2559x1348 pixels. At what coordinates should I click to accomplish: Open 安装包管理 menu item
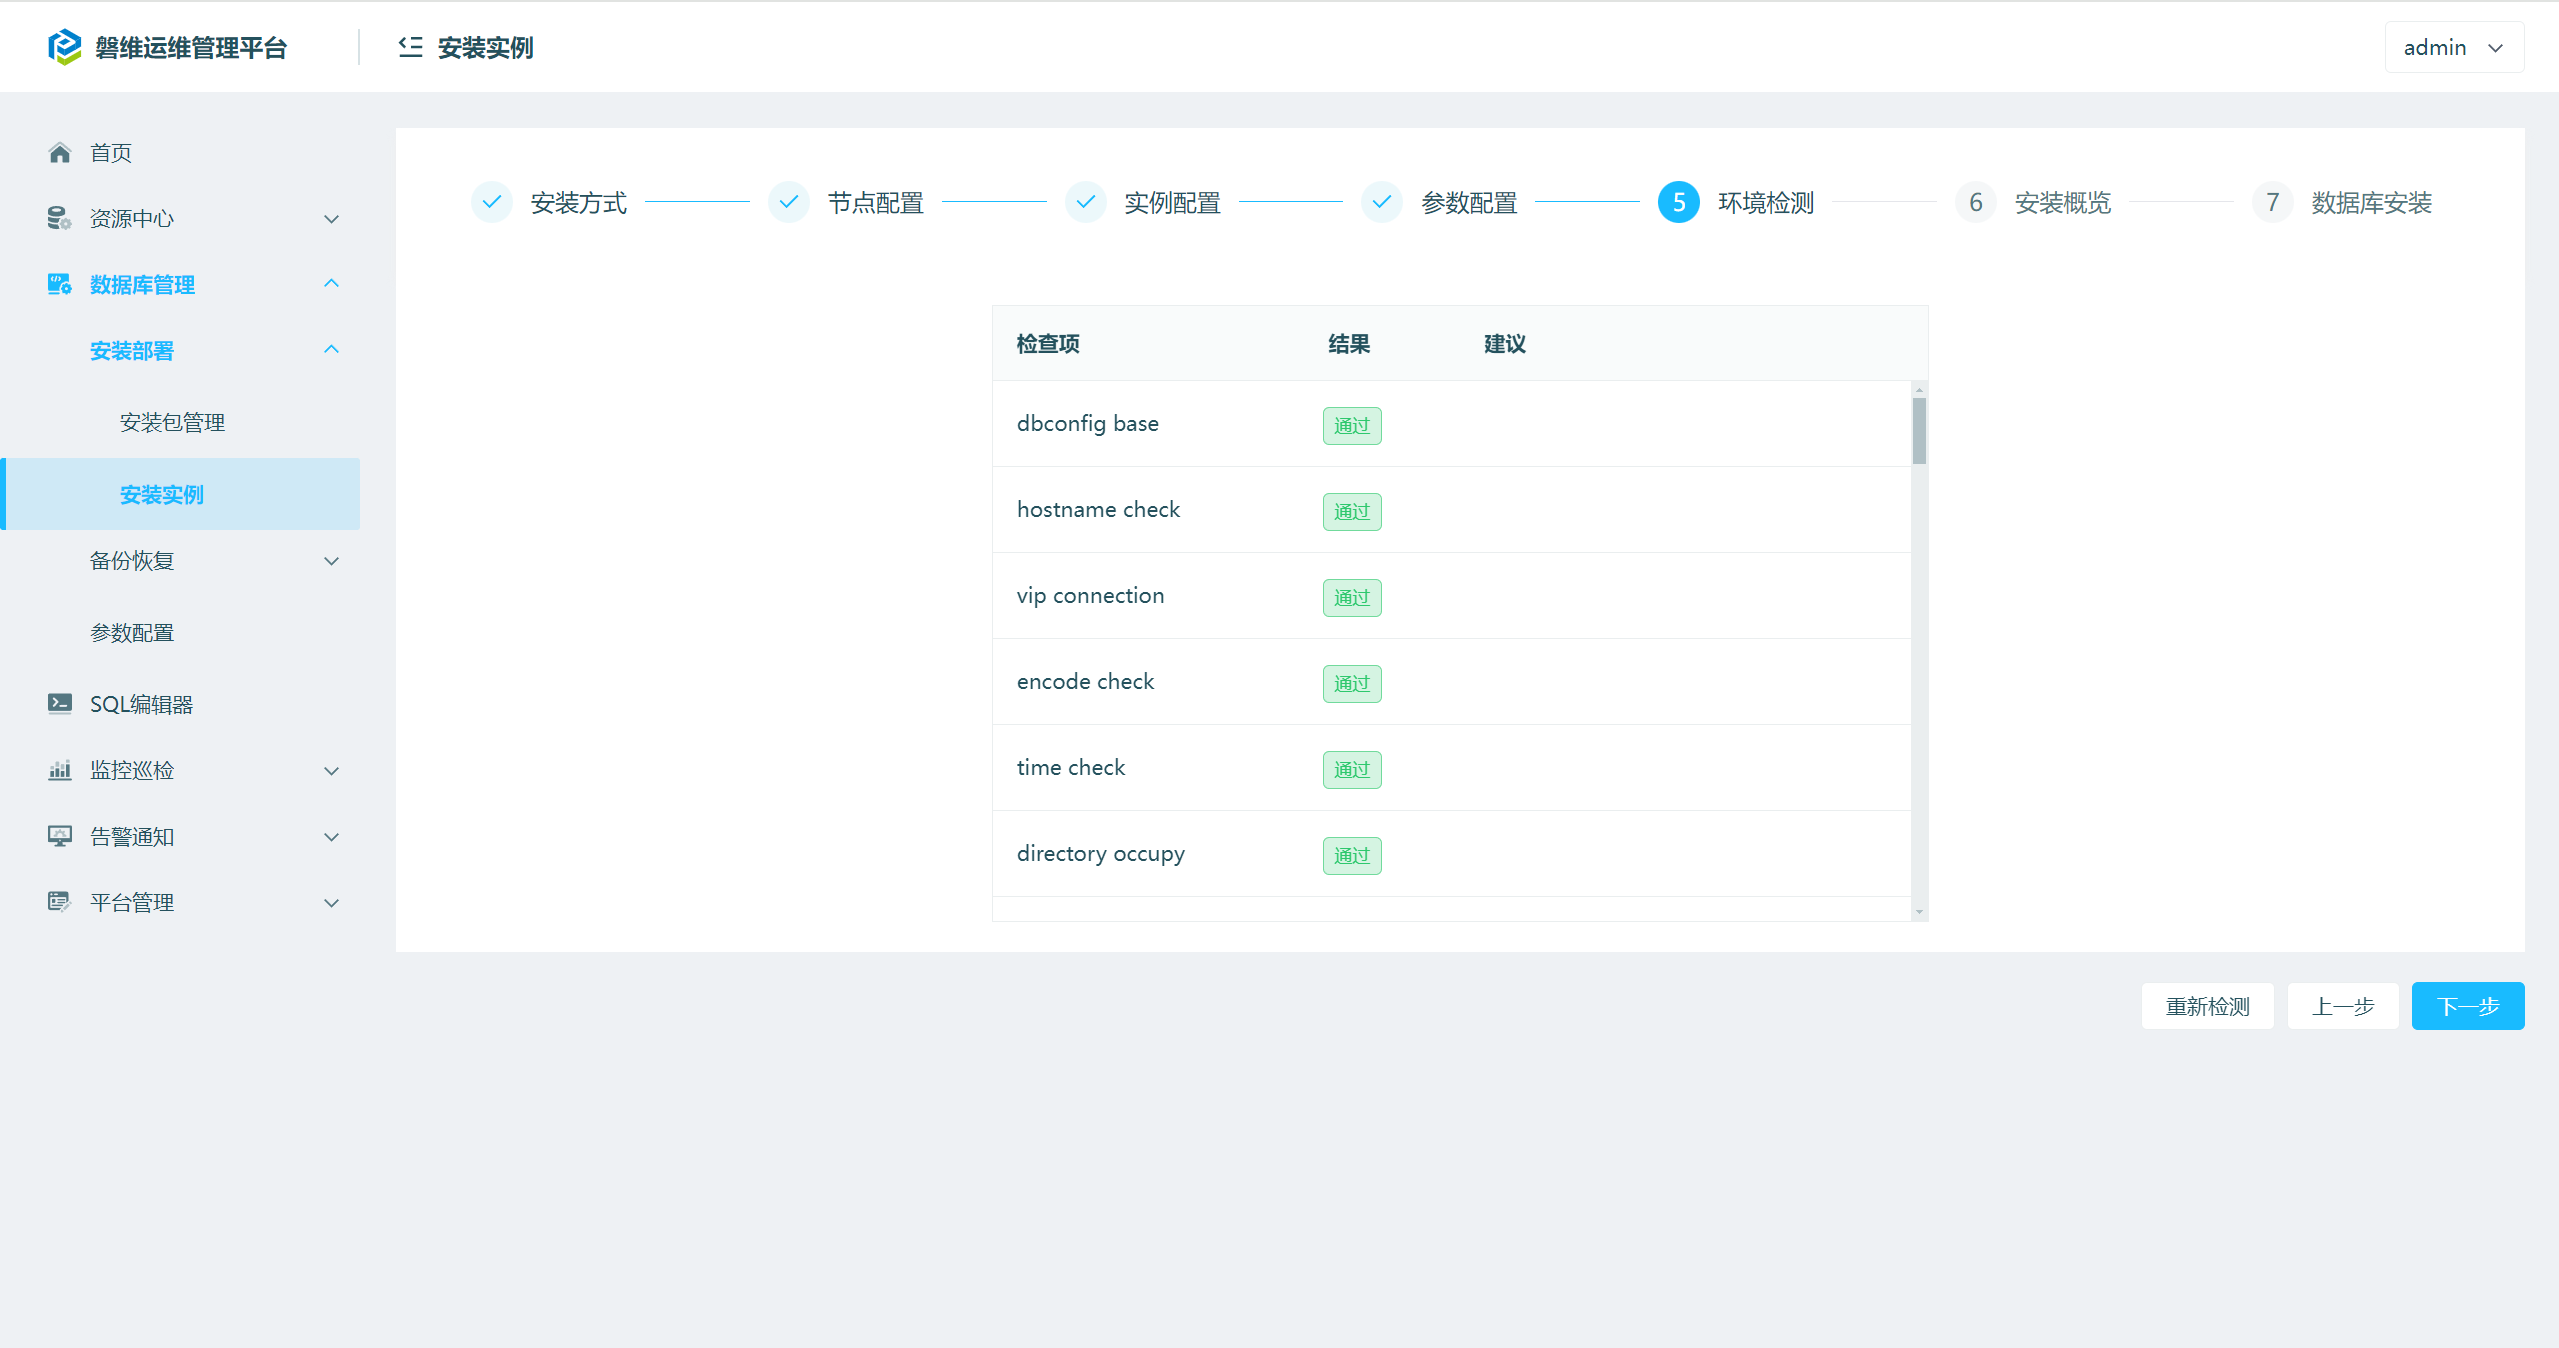point(172,423)
